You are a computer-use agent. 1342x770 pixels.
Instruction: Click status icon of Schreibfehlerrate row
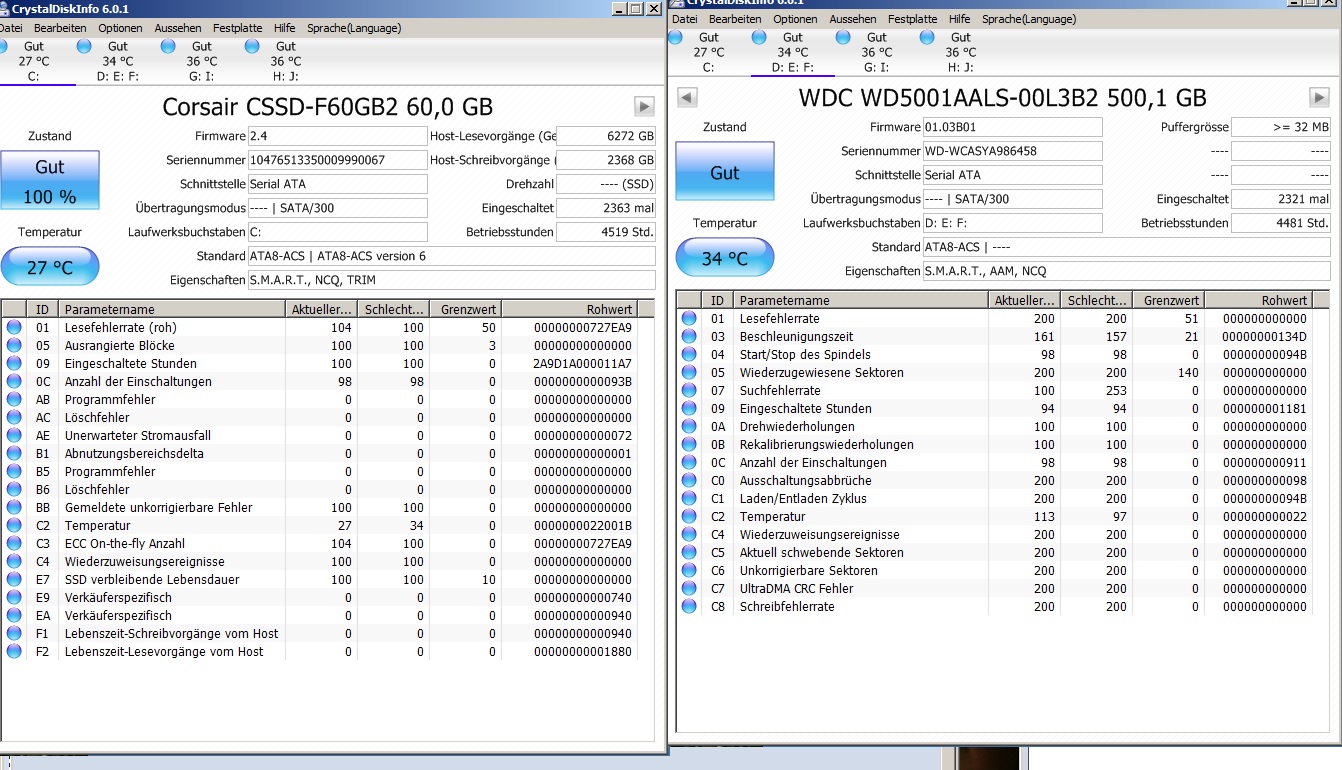(689, 606)
